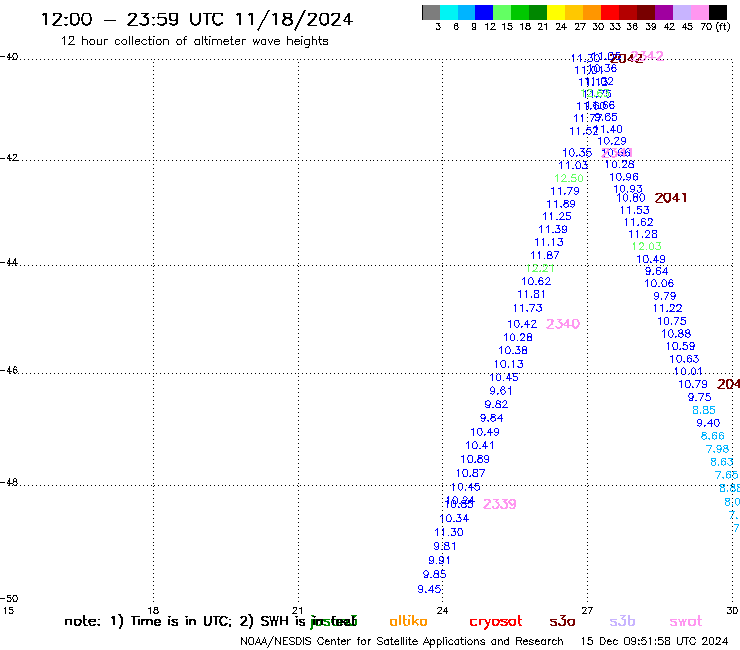Viewport: 740px width, 650px height.
Task: Click the wave height value 11.53
Action: click(x=635, y=210)
